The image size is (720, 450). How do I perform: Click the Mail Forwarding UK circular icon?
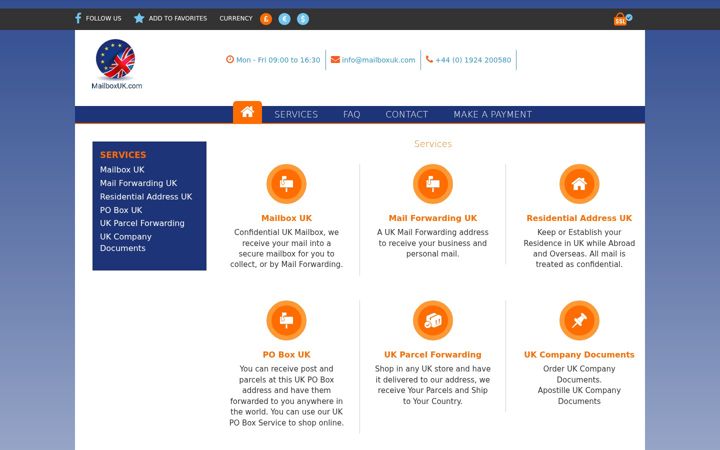pyautogui.click(x=433, y=184)
